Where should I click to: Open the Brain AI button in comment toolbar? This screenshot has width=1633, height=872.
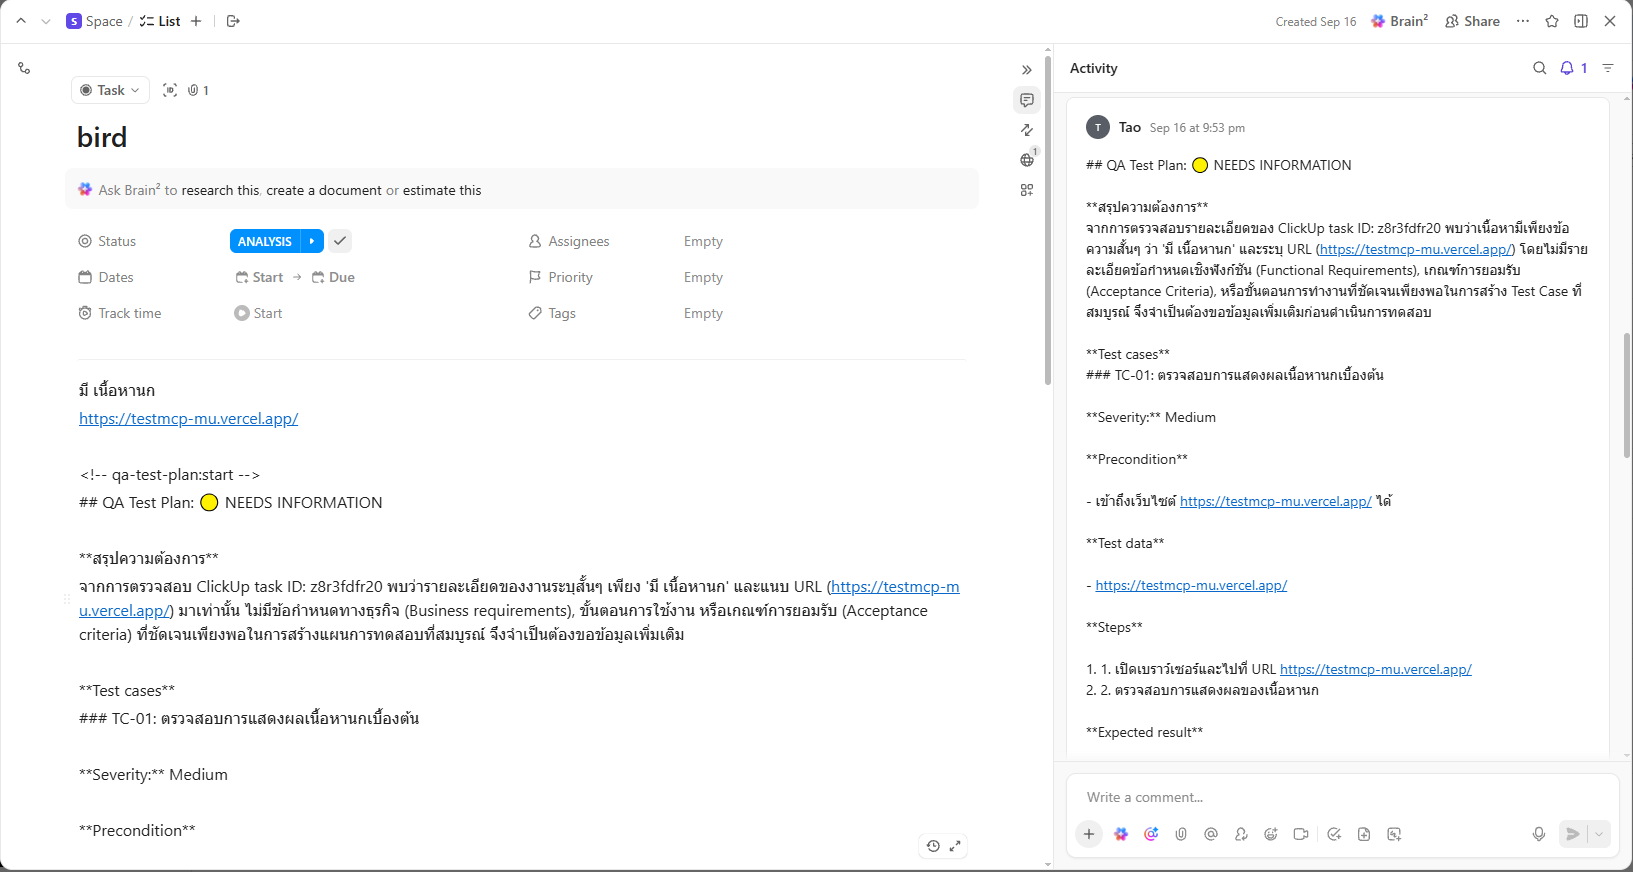[x=1121, y=834]
